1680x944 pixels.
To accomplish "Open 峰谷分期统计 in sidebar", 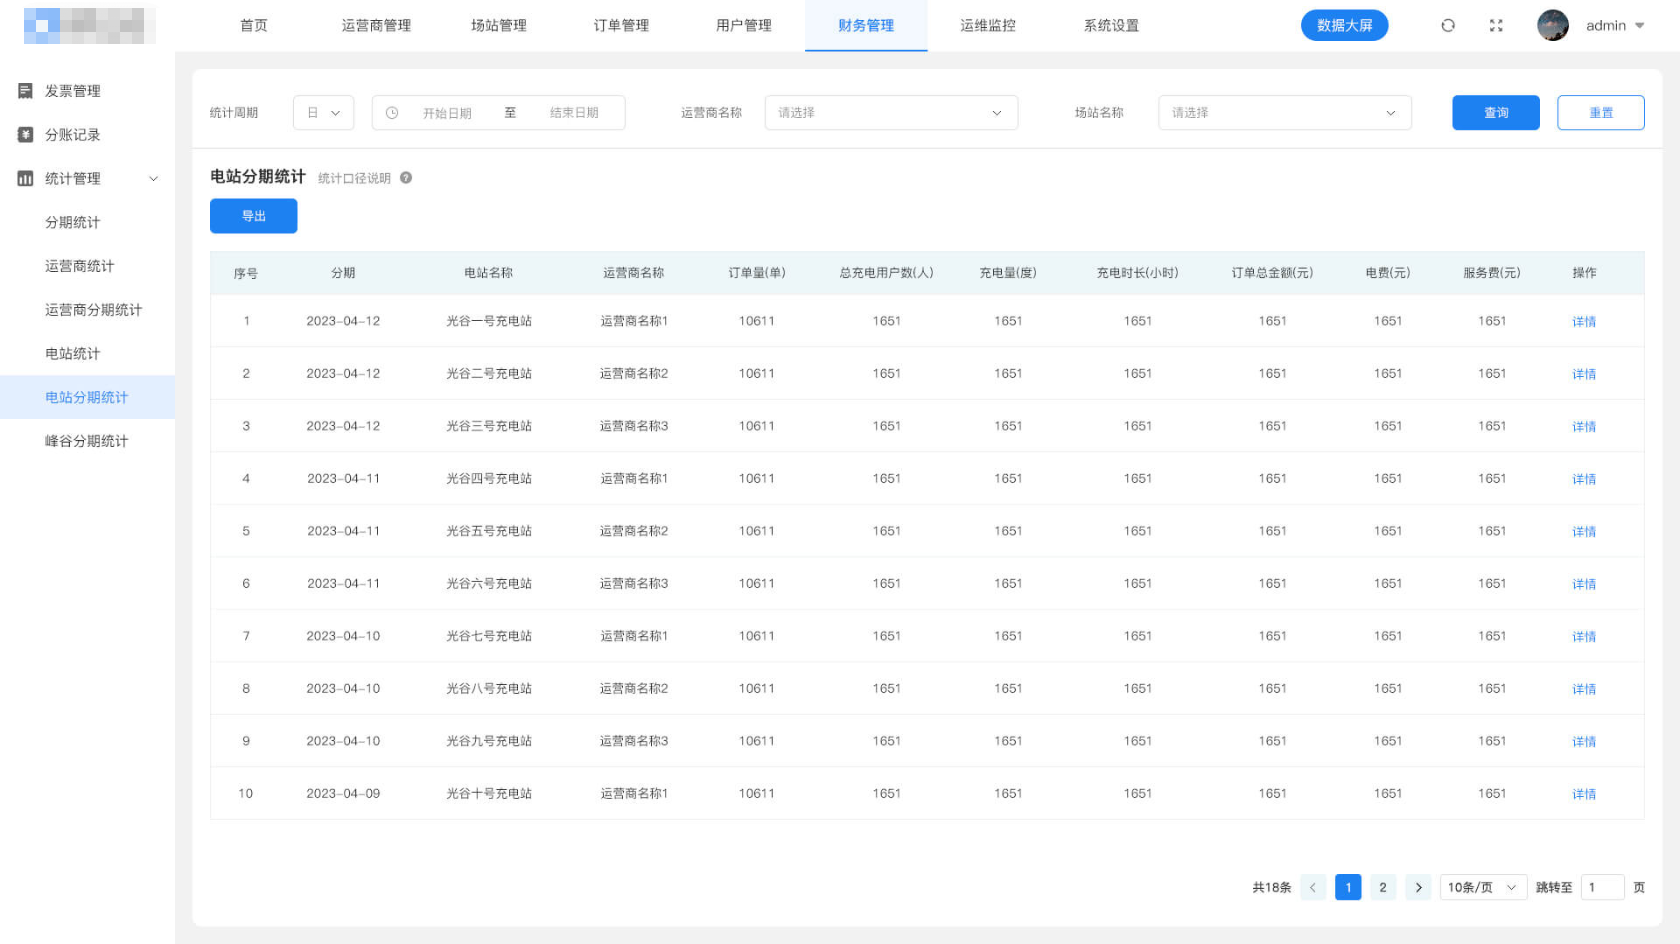I will coord(87,441).
